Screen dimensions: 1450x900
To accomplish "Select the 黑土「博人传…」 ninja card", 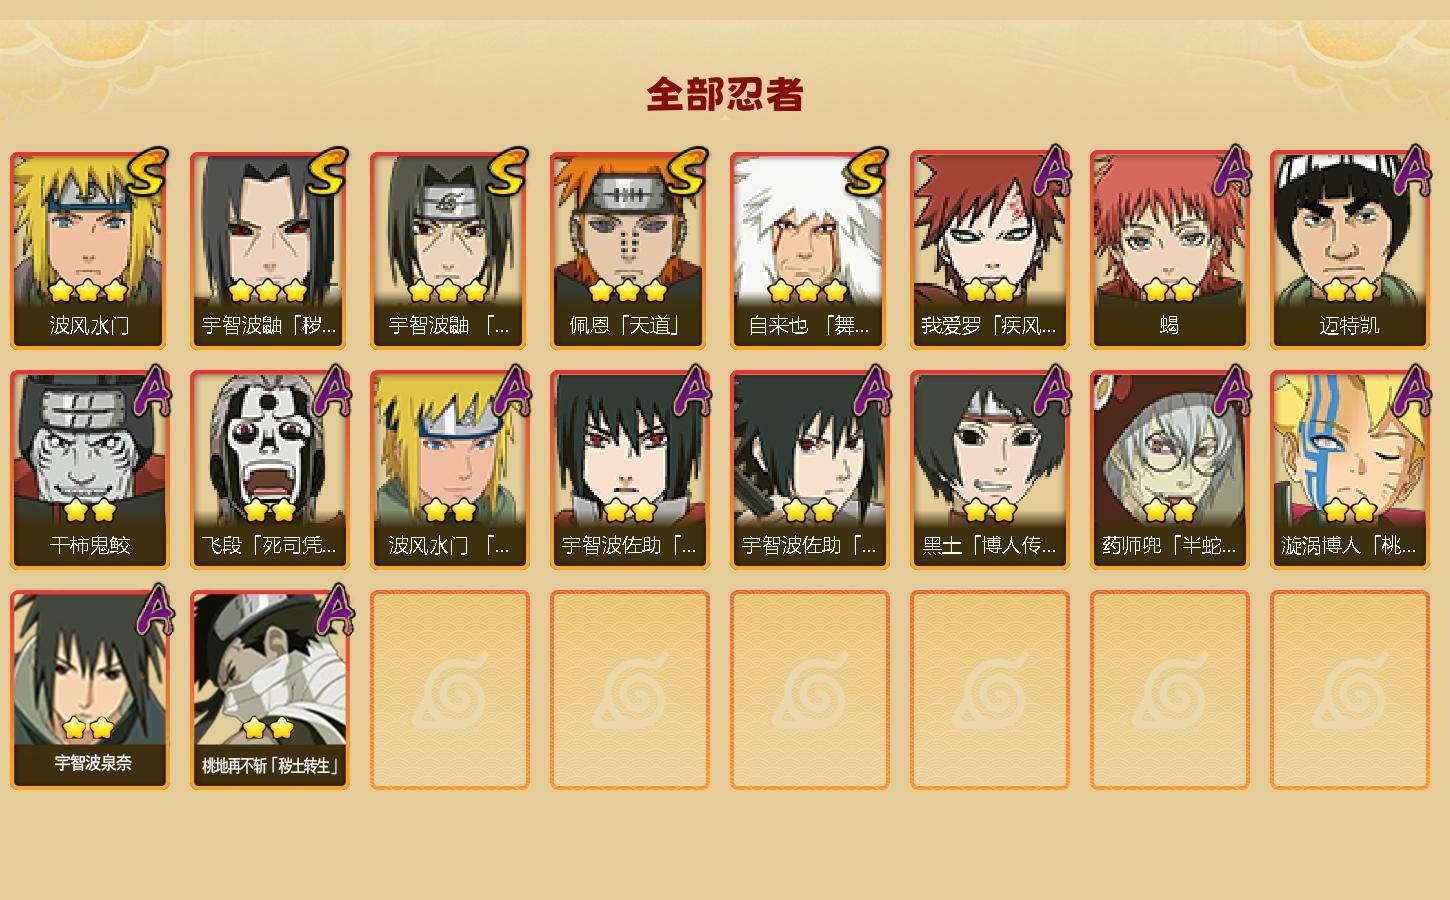I will click(x=989, y=470).
